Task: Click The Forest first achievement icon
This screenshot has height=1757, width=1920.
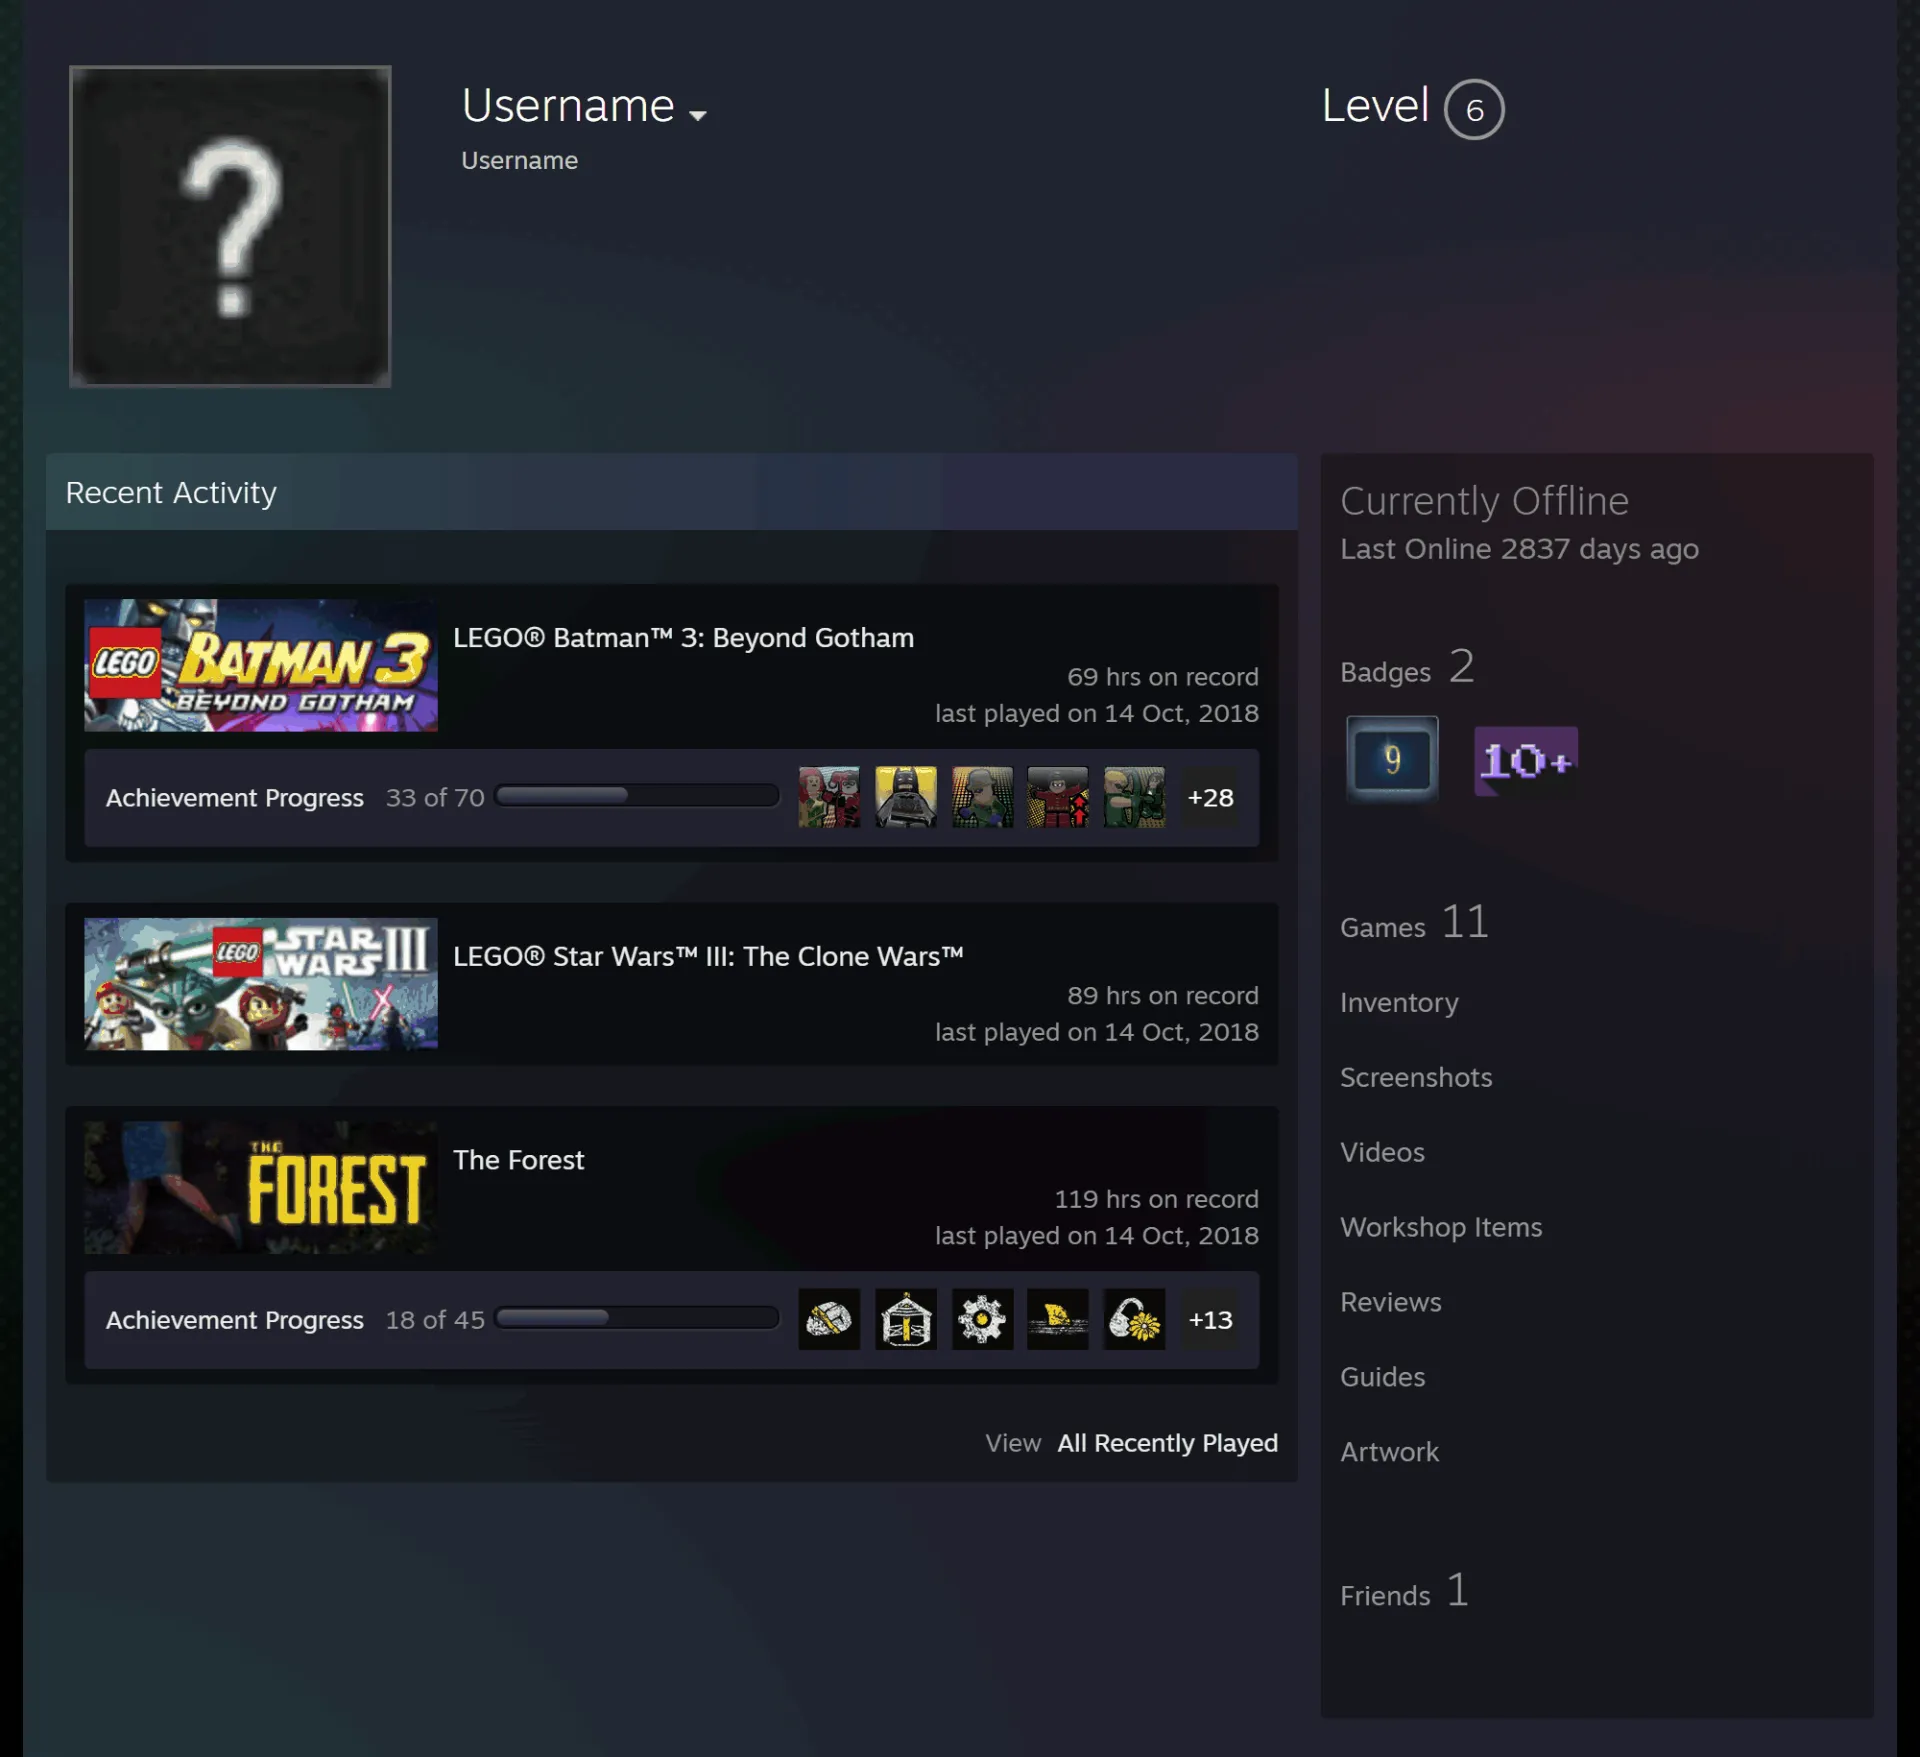Action: [829, 1319]
